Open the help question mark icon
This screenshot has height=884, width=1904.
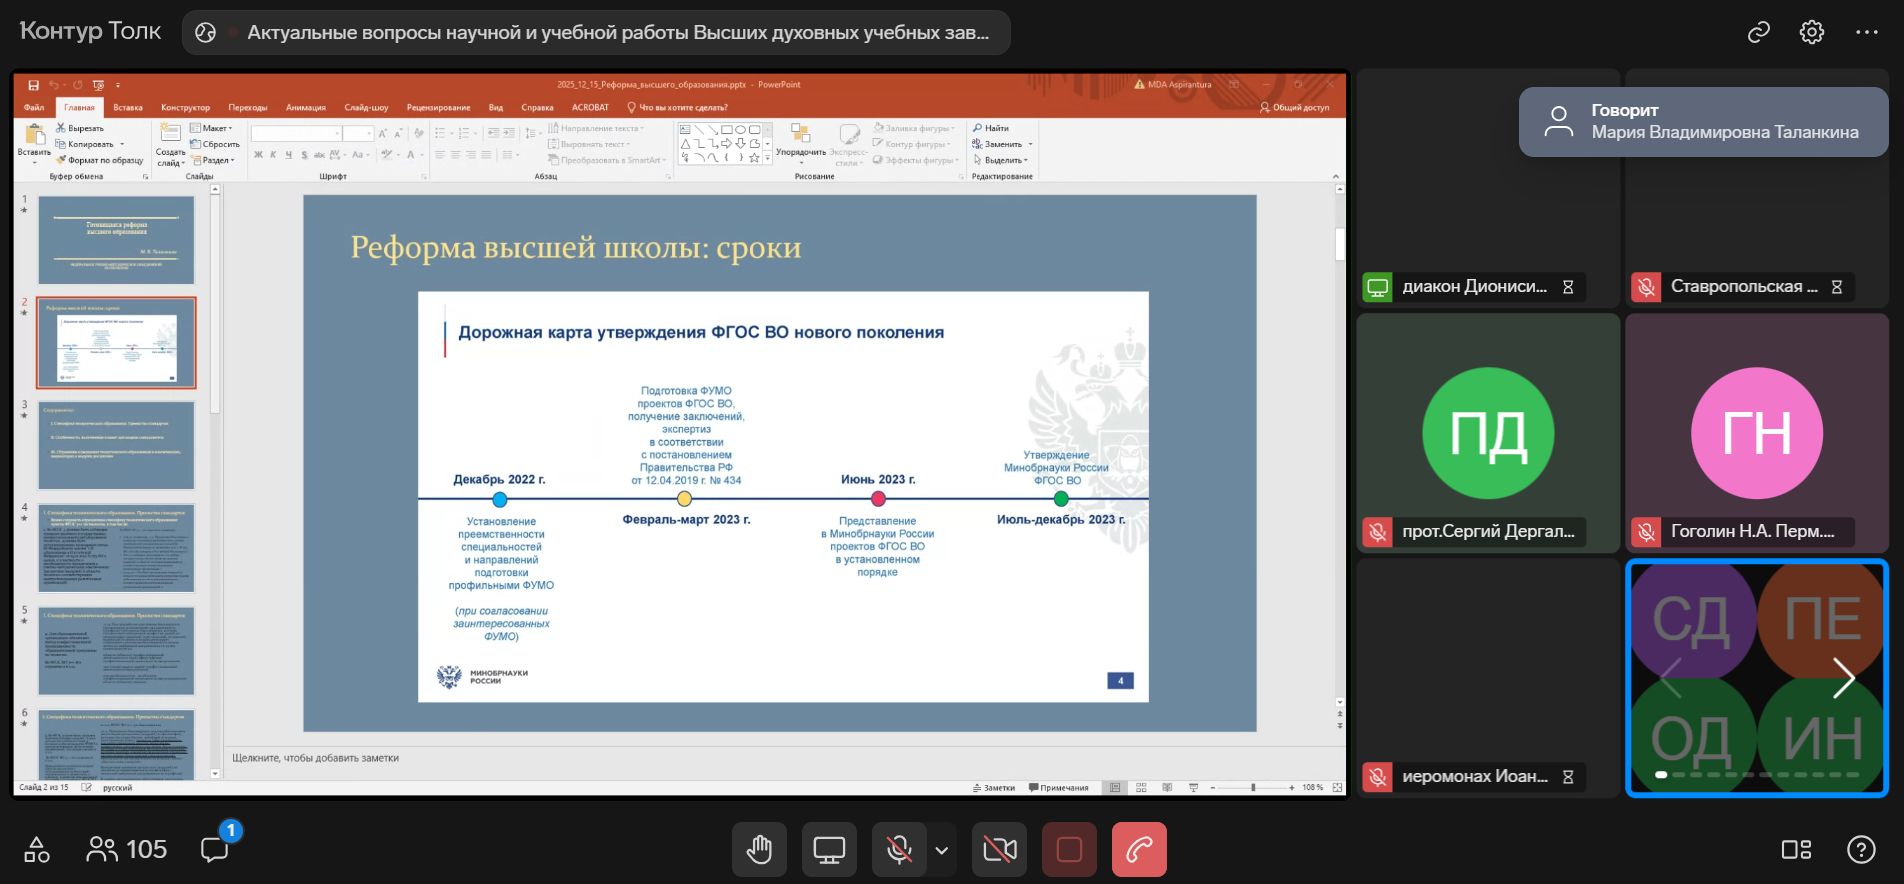click(1860, 849)
